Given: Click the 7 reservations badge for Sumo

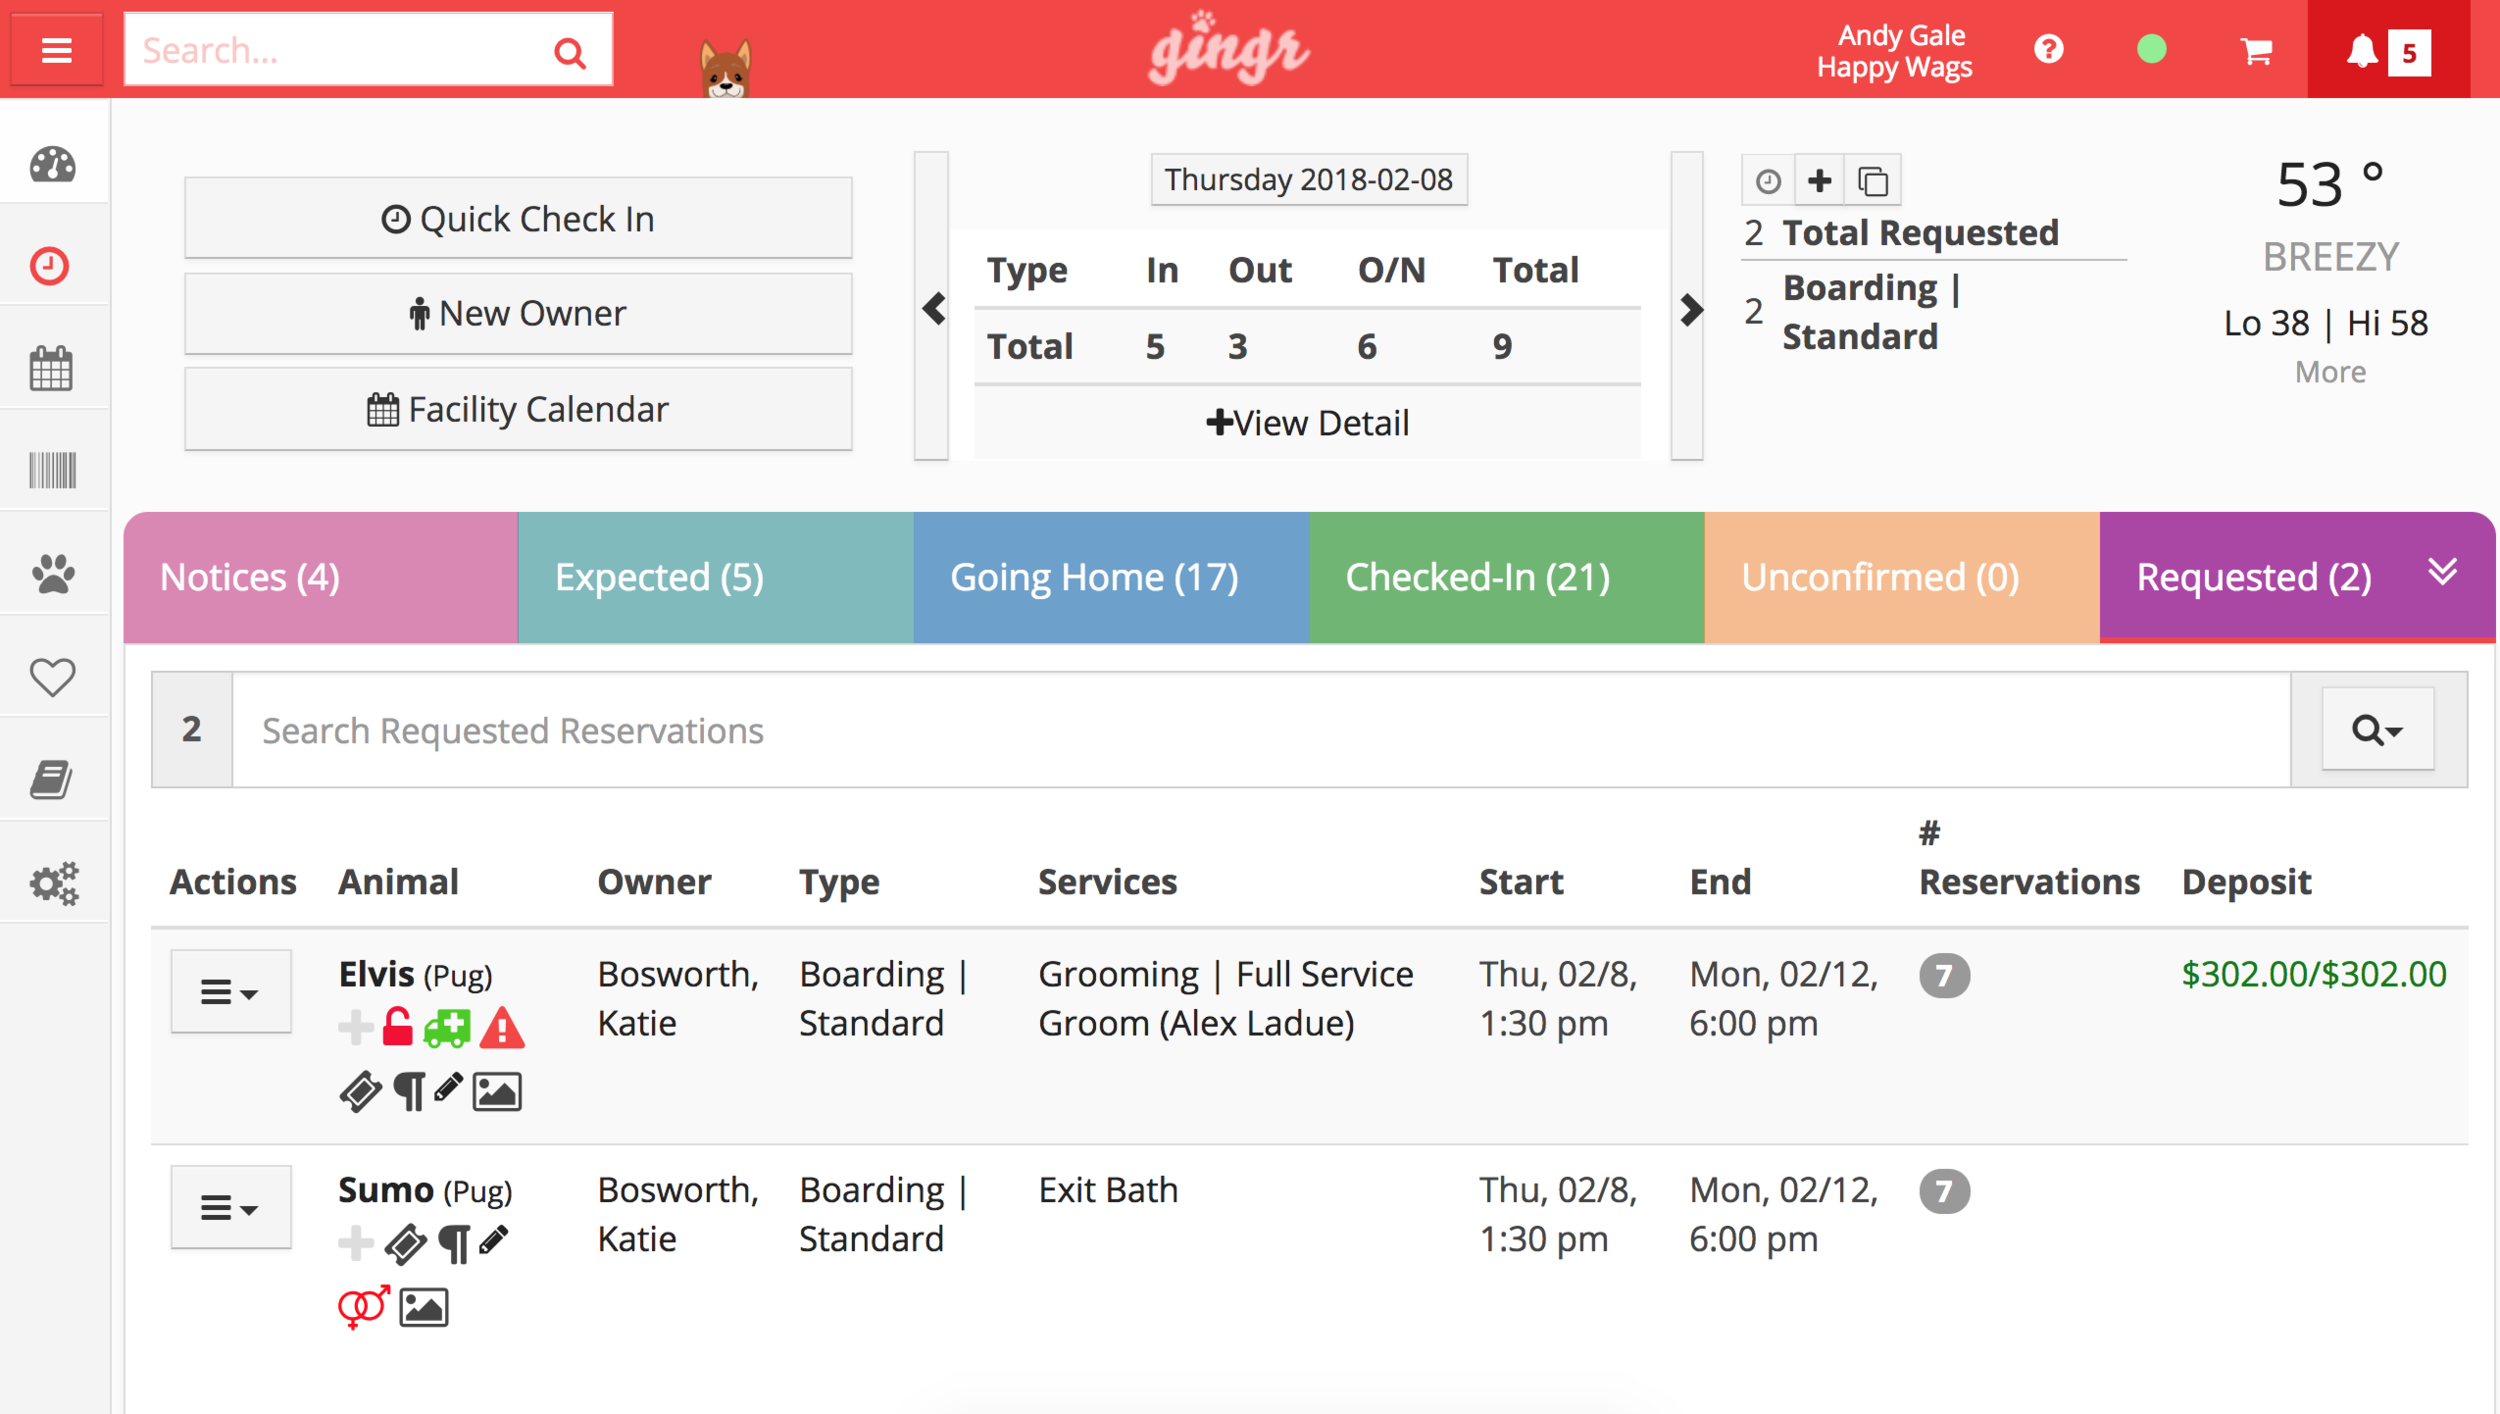Looking at the screenshot, I should [x=1944, y=1191].
